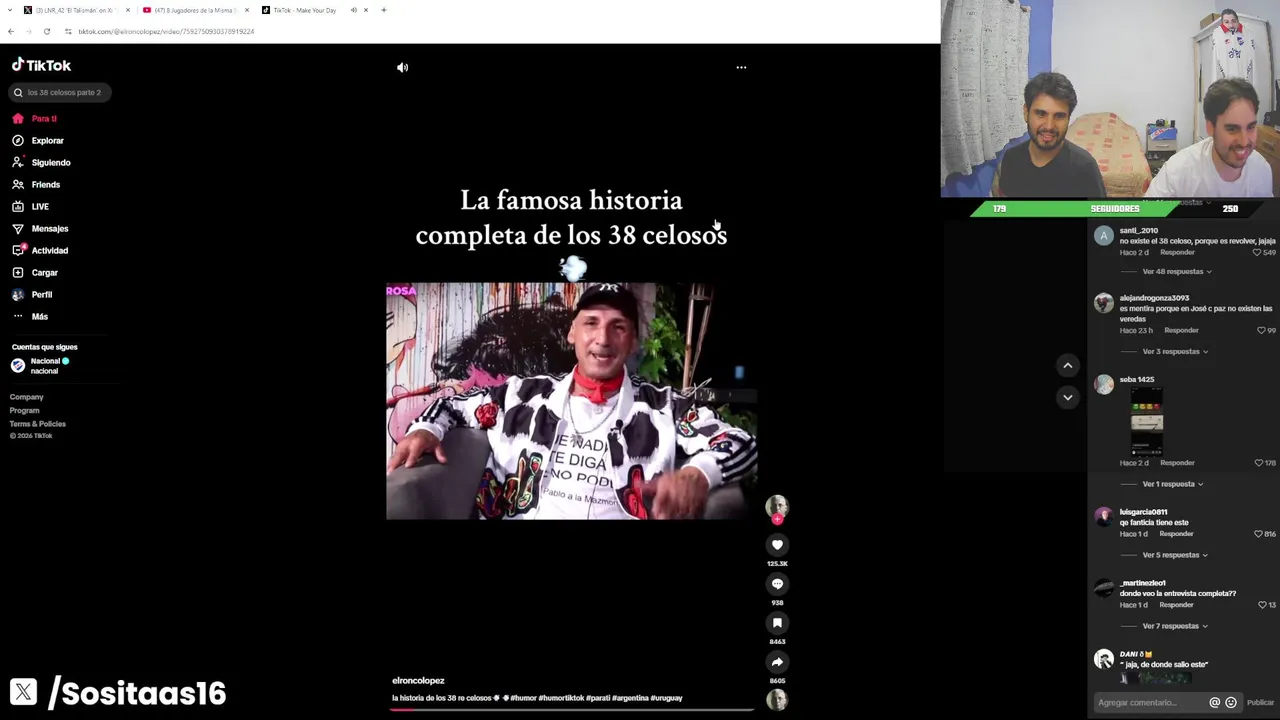Reply to santi_2010 via Responder
1280x720 pixels.
coord(1177,253)
